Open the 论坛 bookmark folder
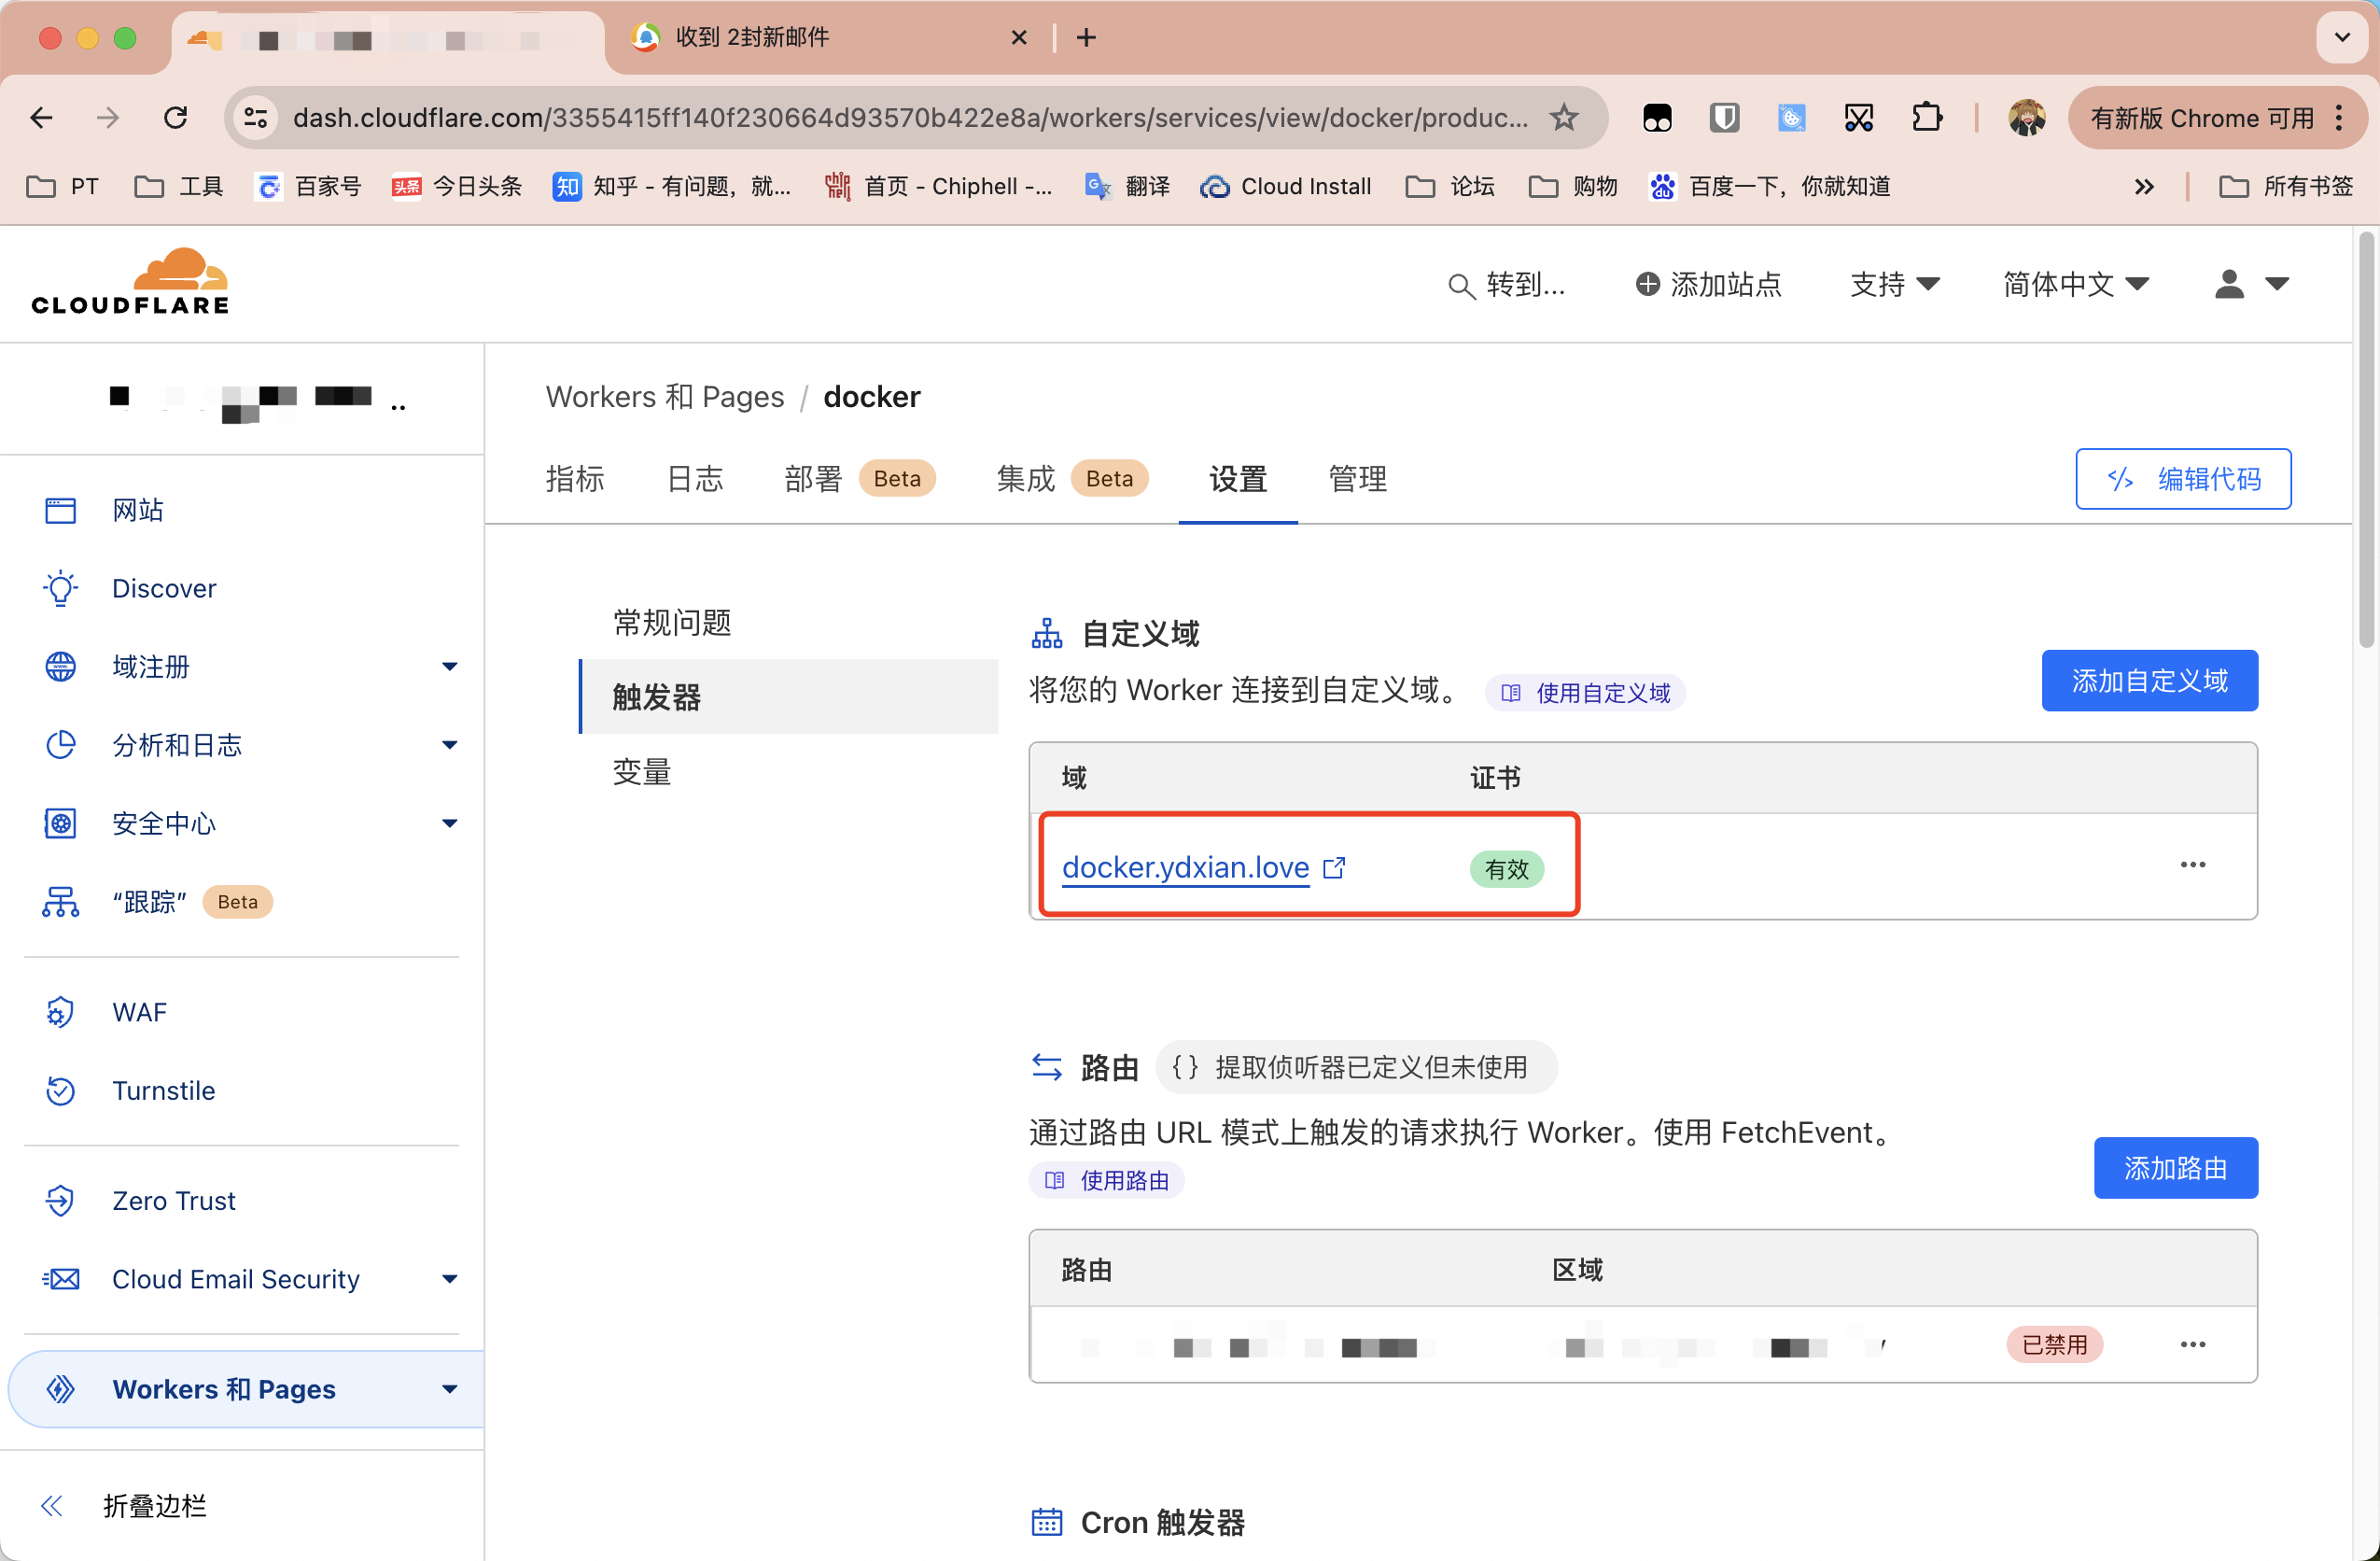 pos(1450,186)
